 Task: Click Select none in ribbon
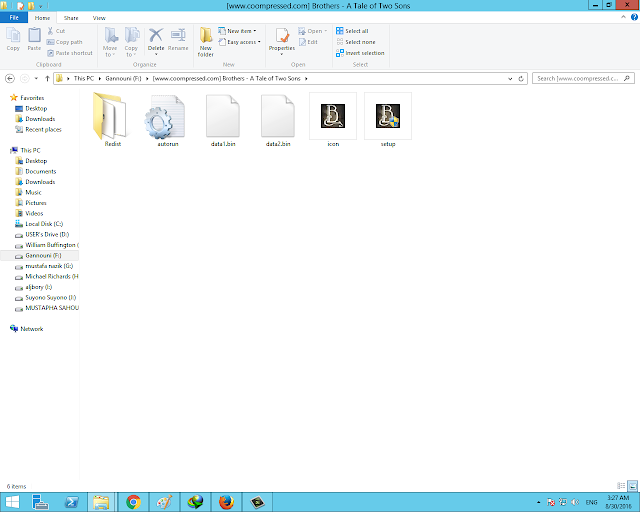click(356, 42)
